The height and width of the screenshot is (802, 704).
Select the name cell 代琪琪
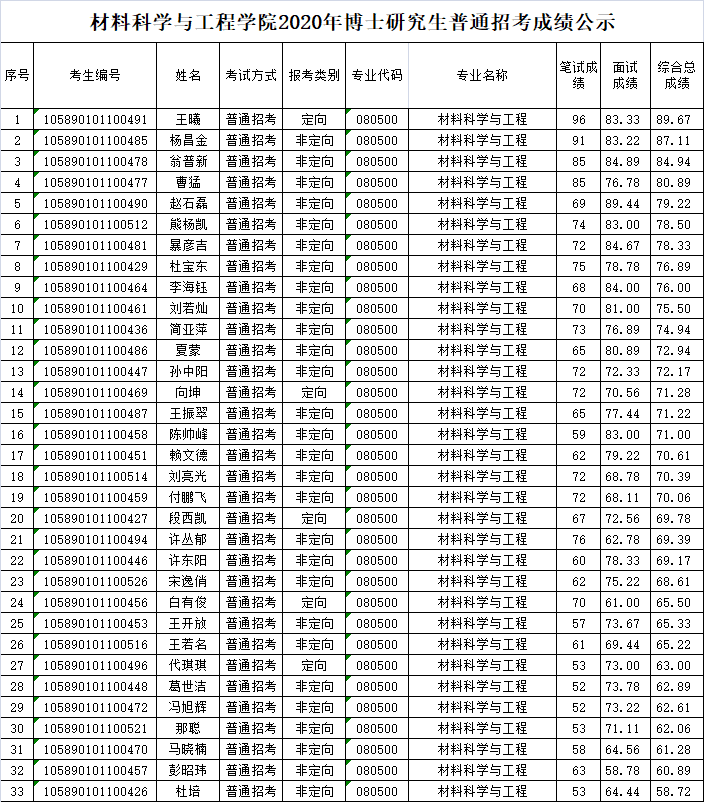pos(188,666)
